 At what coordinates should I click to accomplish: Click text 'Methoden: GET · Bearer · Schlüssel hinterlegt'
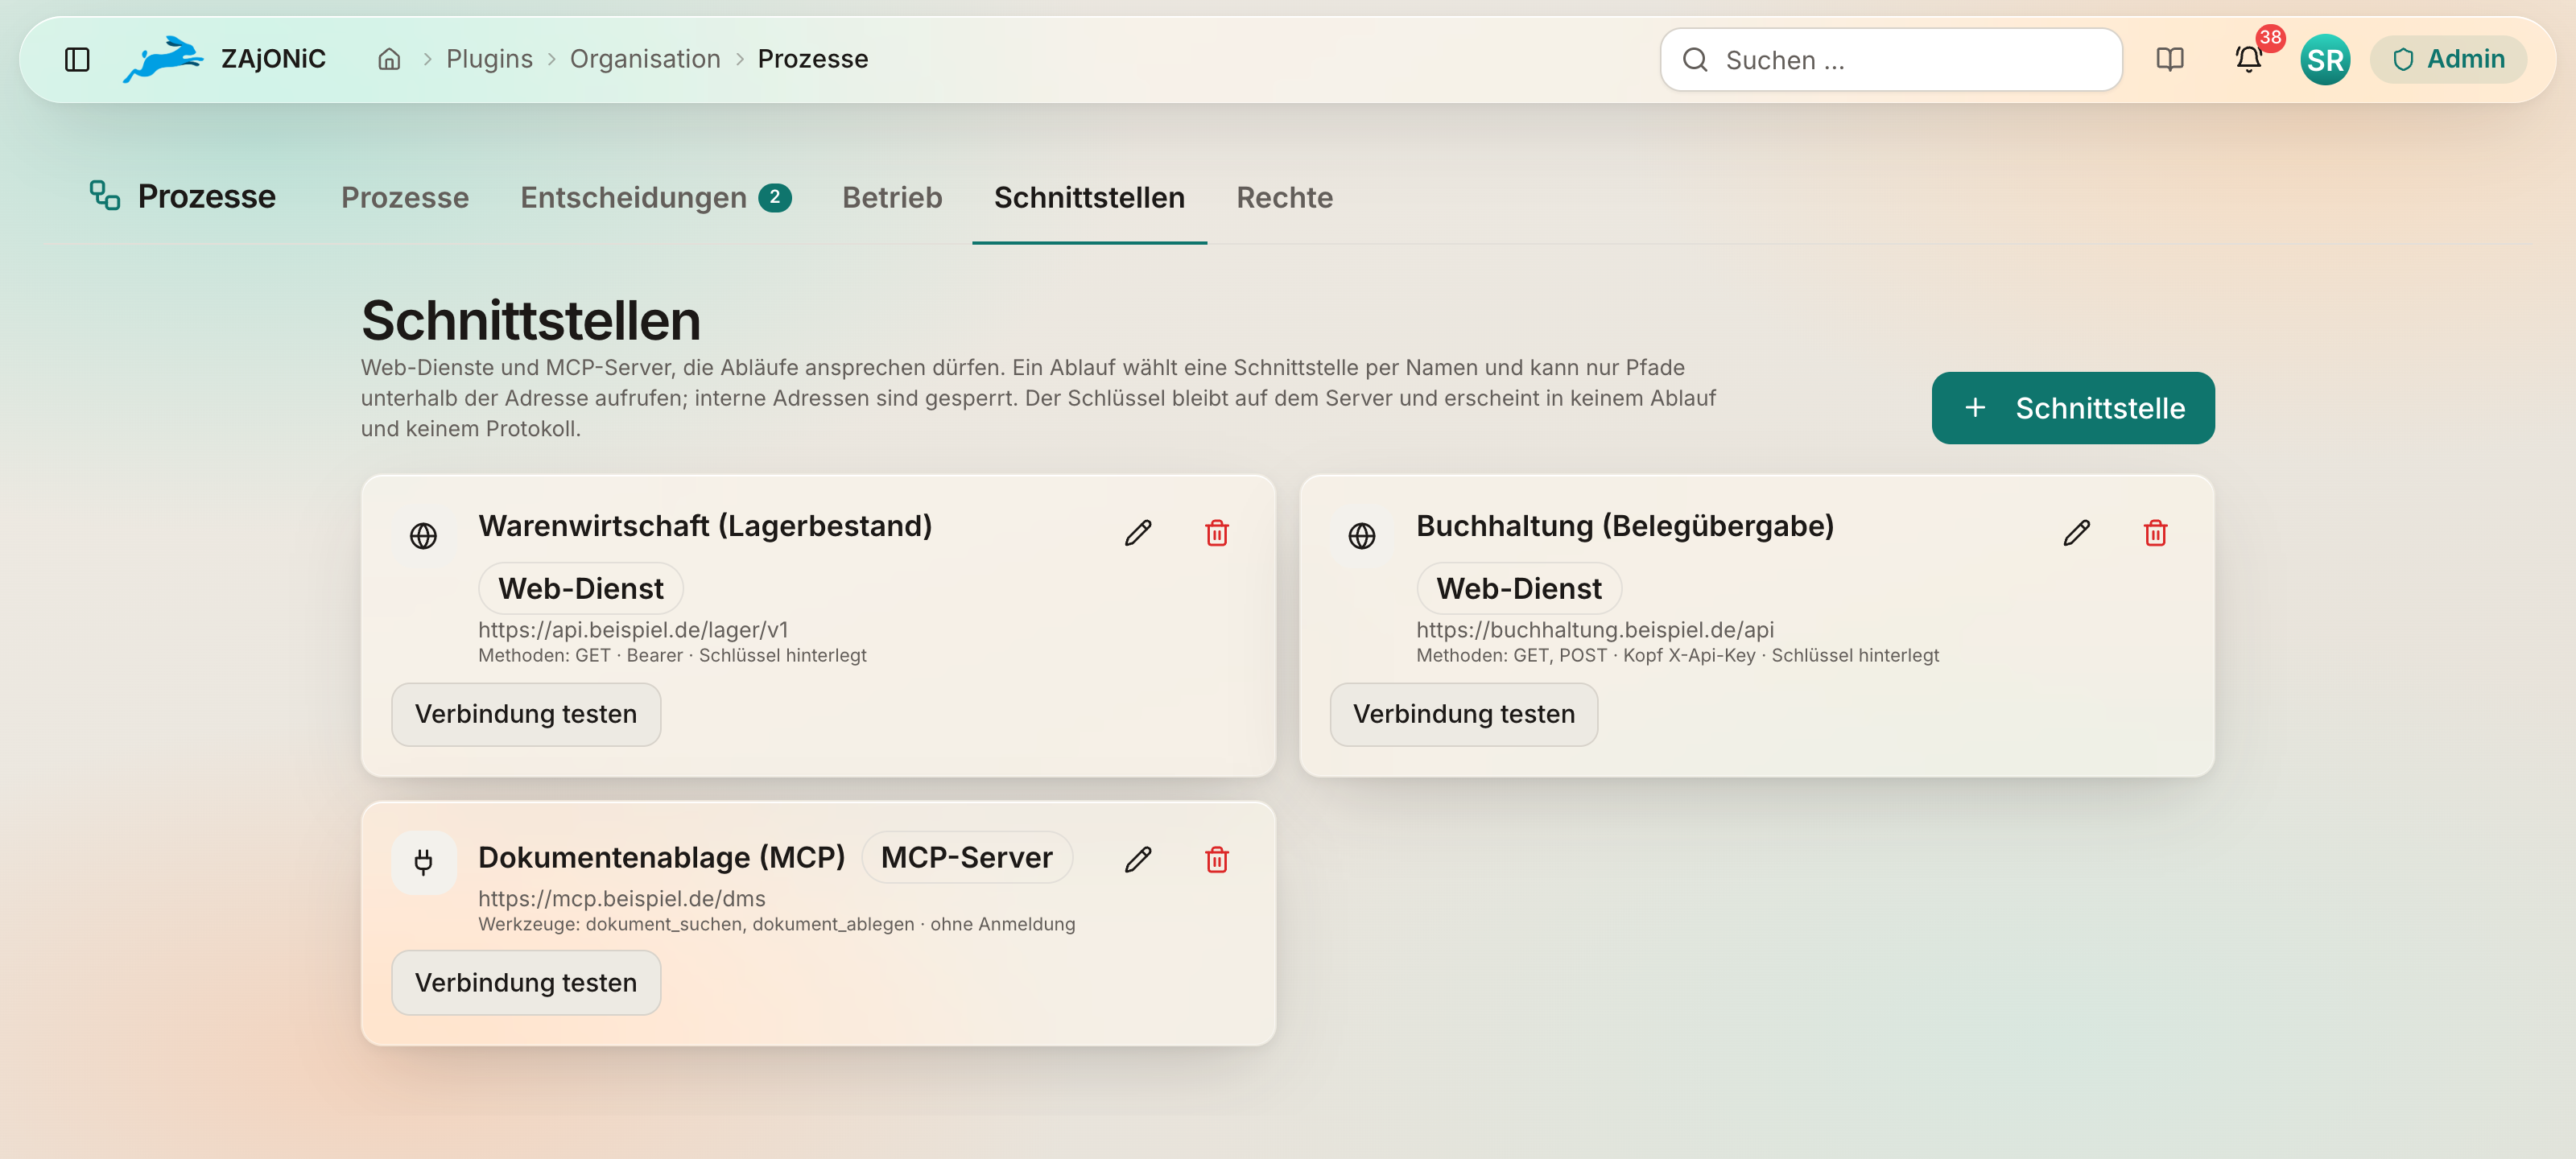tap(672, 656)
